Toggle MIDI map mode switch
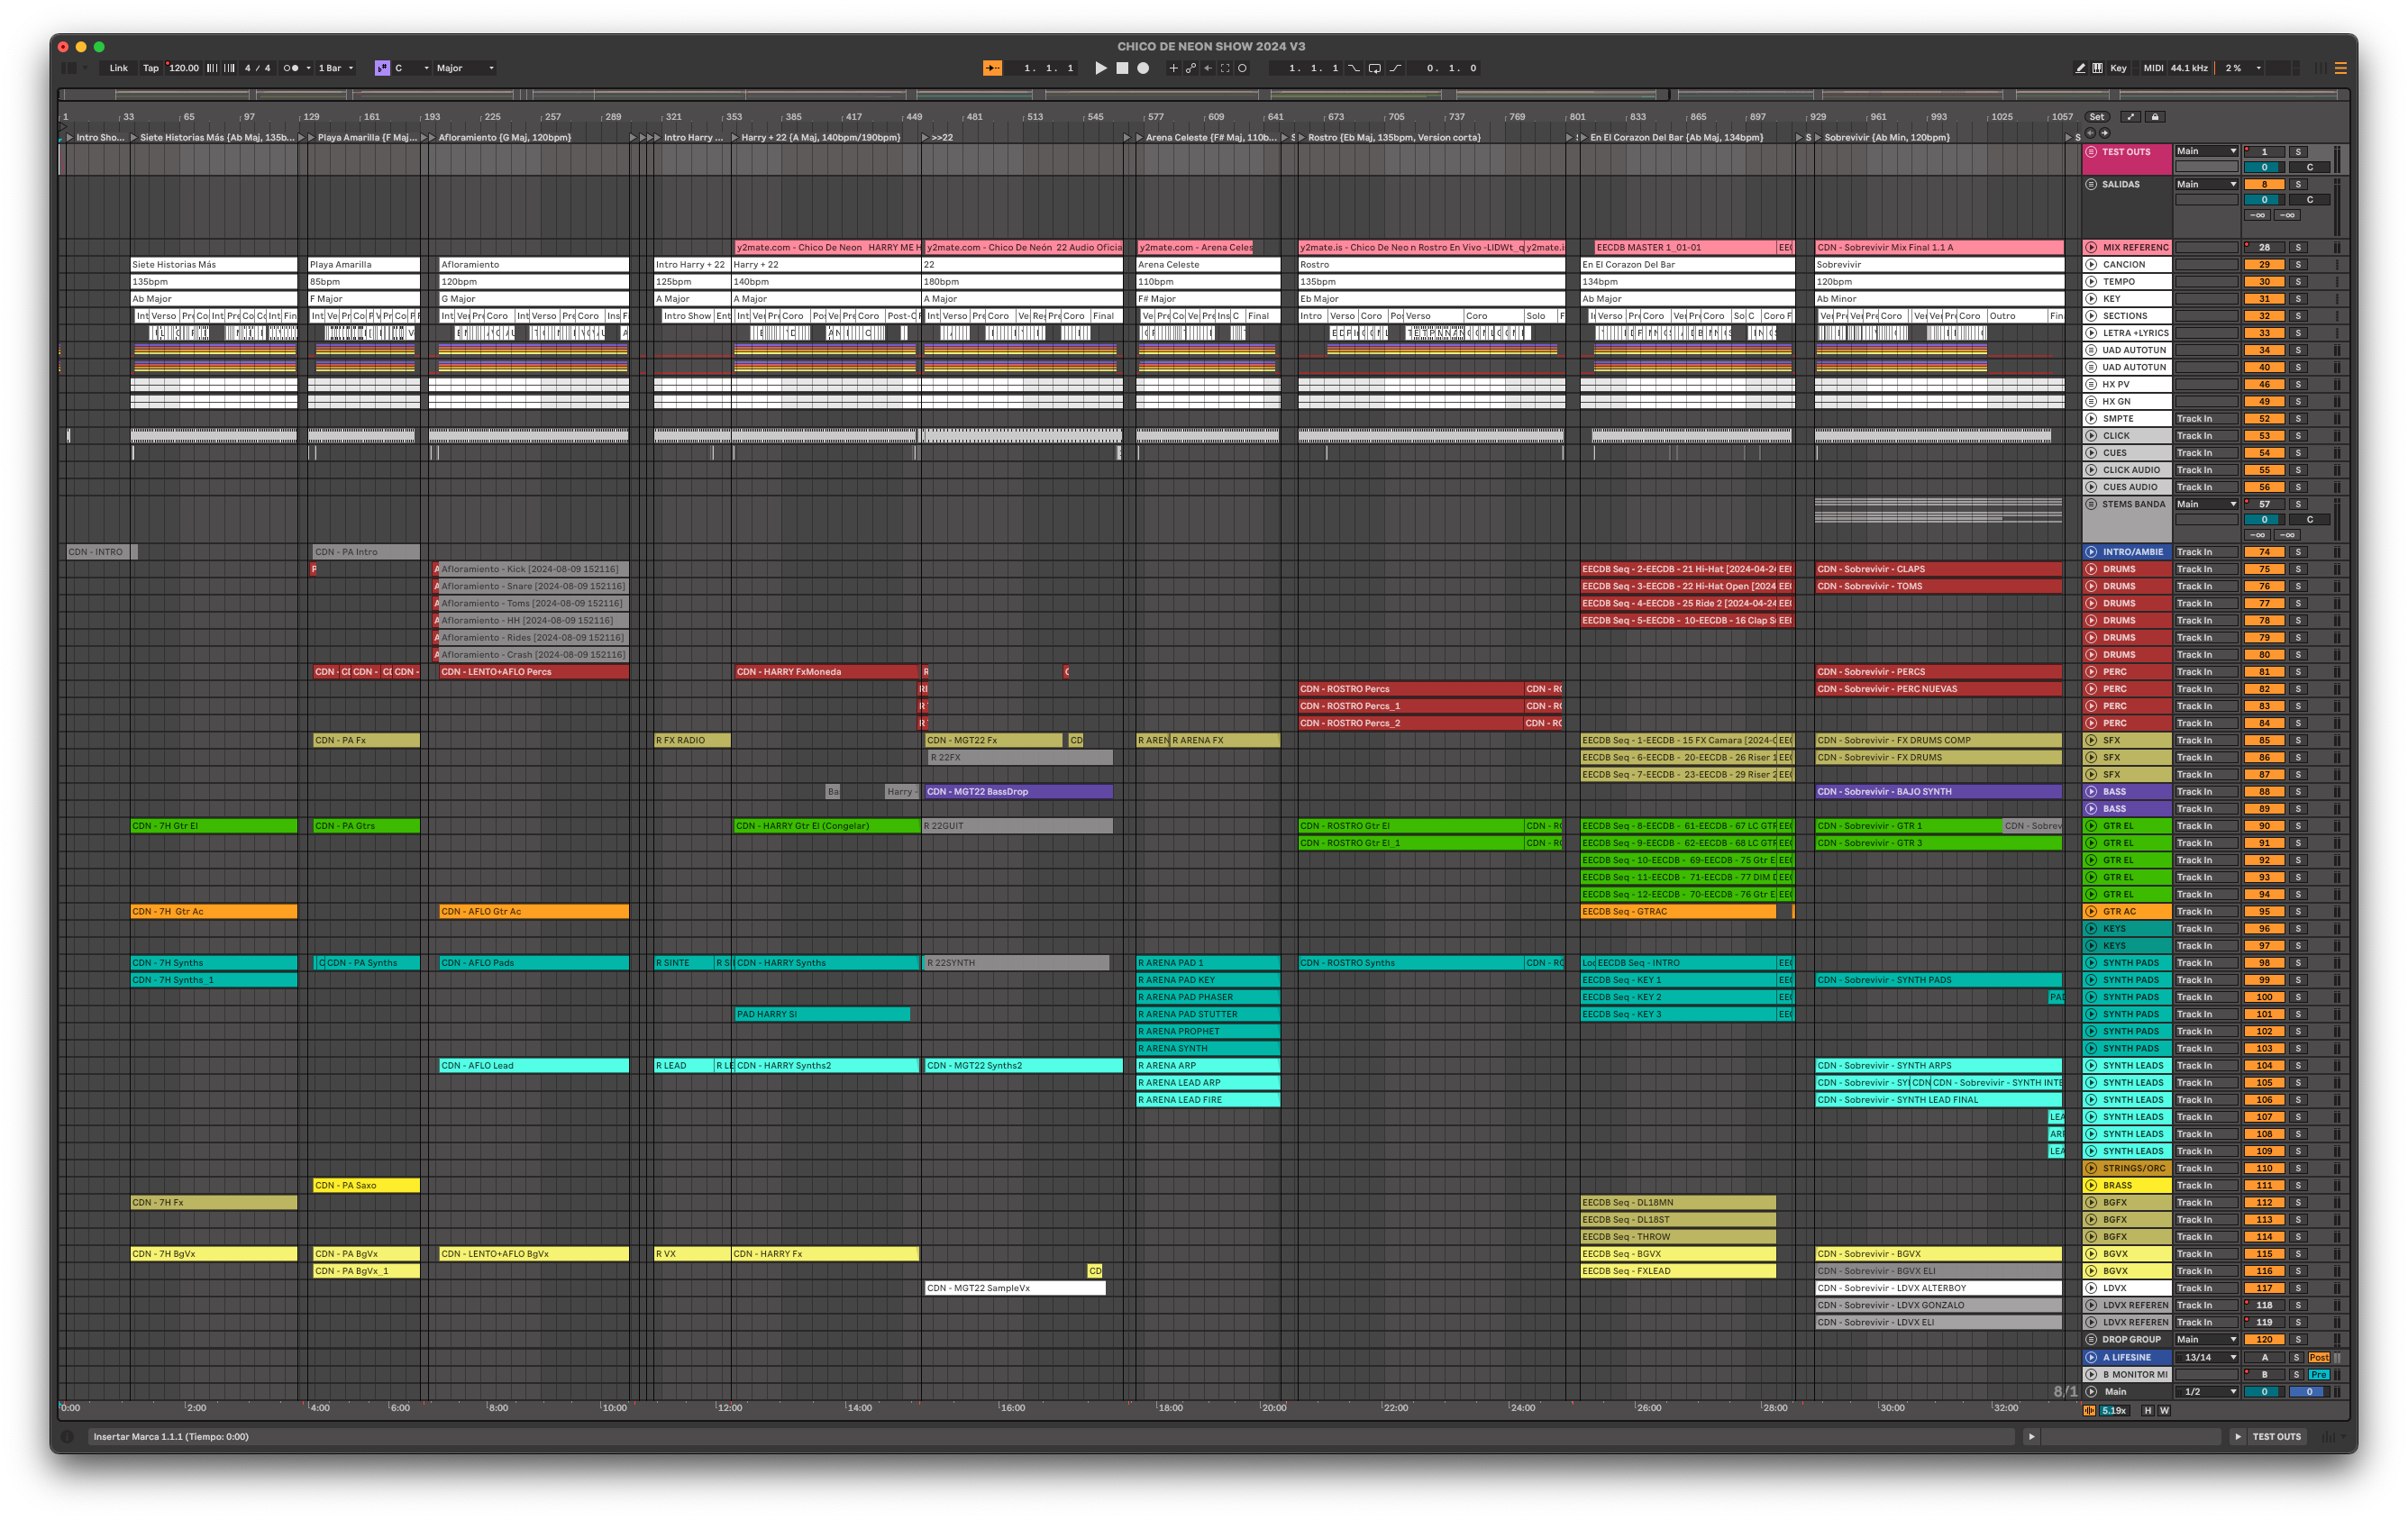Image resolution: width=2408 pixels, height=1520 pixels. [2152, 68]
